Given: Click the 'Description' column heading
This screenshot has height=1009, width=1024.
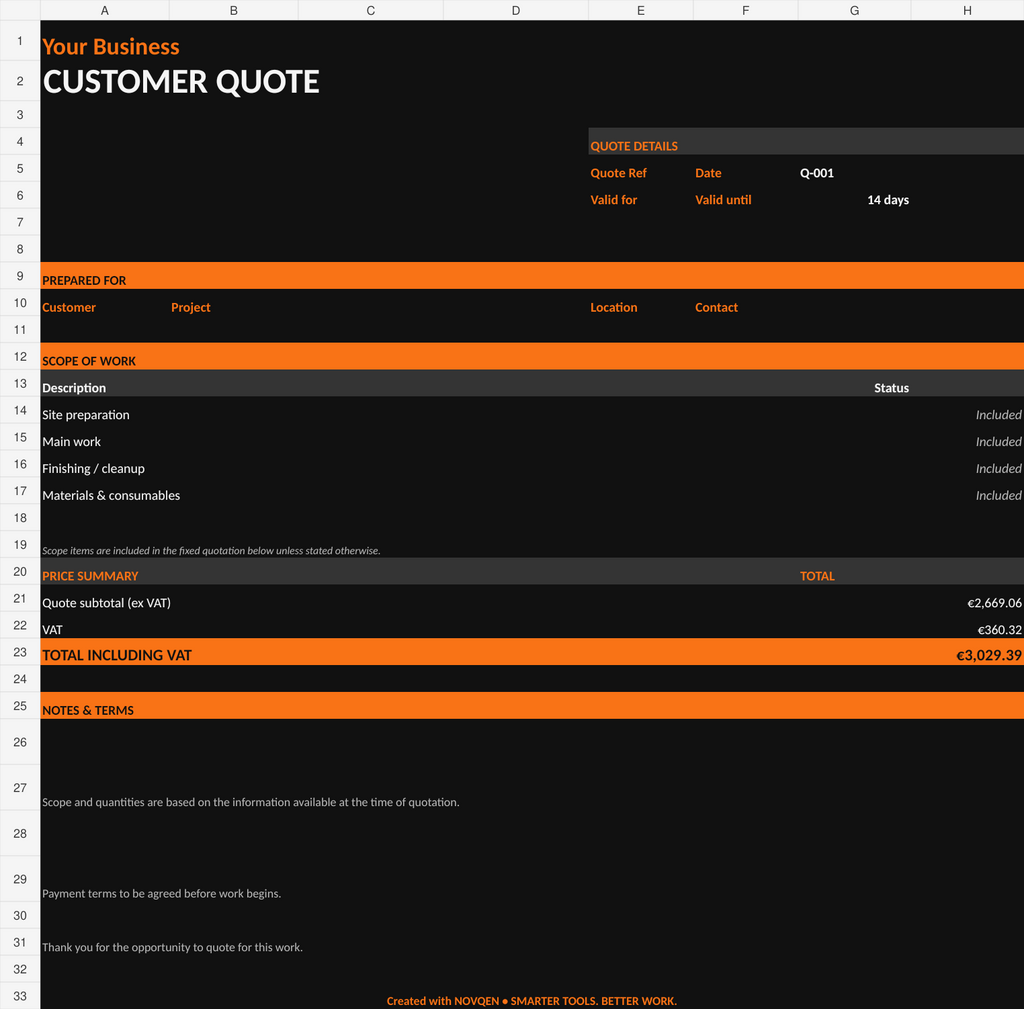Looking at the screenshot, I should 74,388.
